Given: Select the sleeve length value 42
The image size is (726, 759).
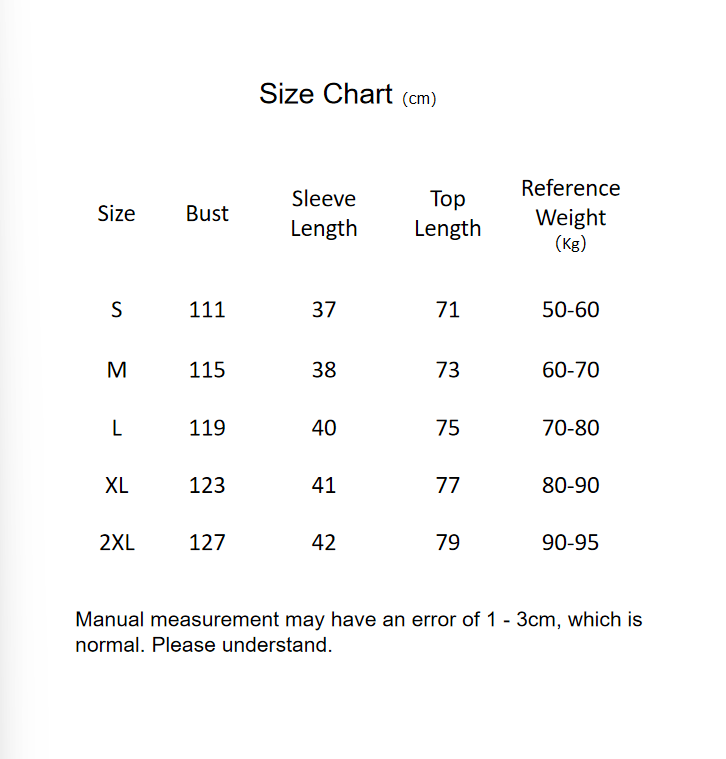Looking at the screenshot, I should tap(323, 543).
